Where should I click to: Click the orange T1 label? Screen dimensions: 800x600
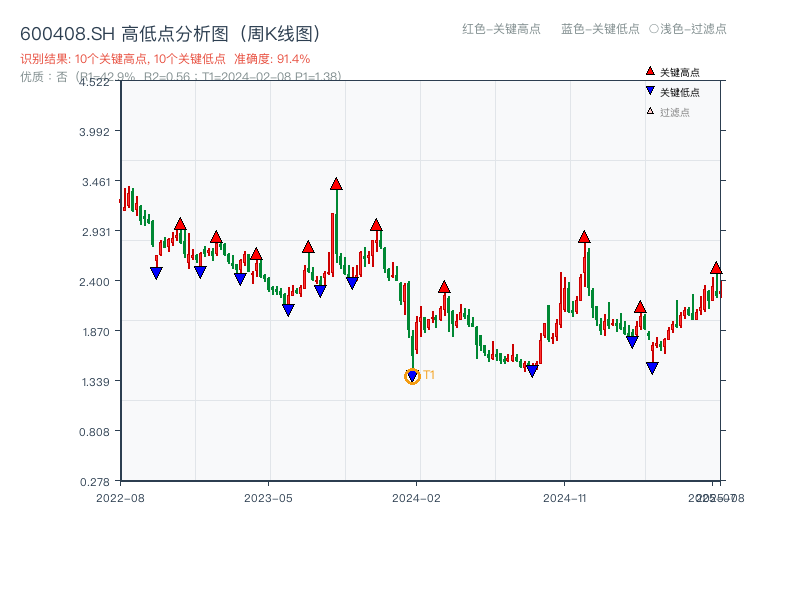pos(429,375)
